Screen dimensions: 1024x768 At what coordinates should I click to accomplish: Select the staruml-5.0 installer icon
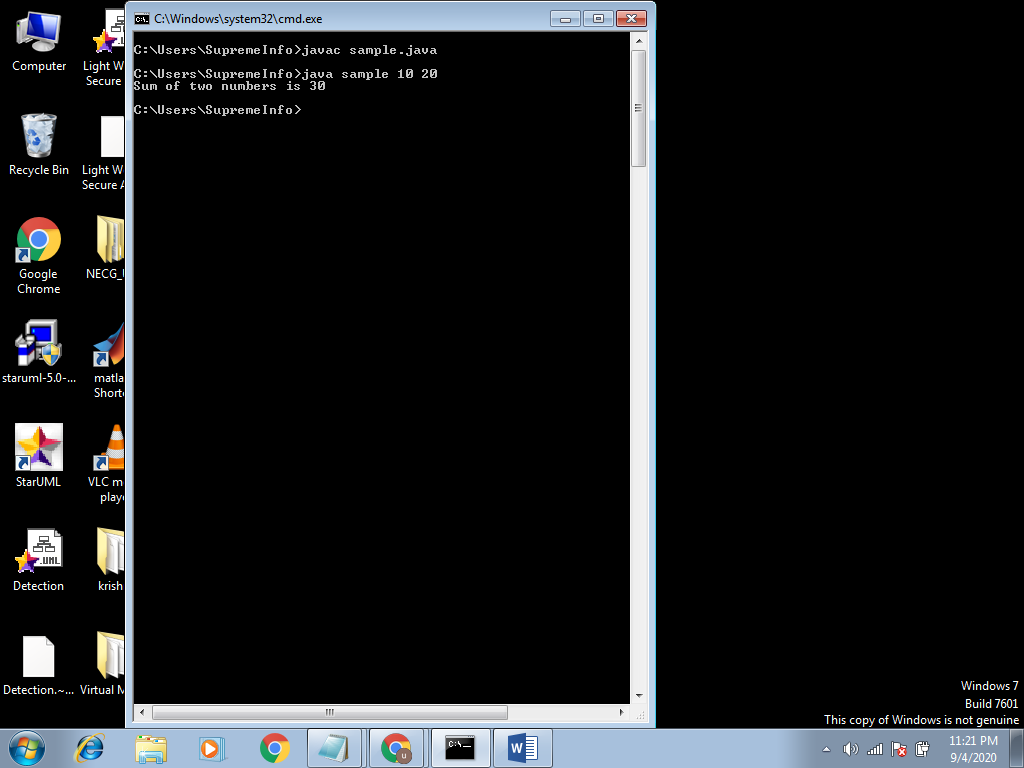click(37, 345)
